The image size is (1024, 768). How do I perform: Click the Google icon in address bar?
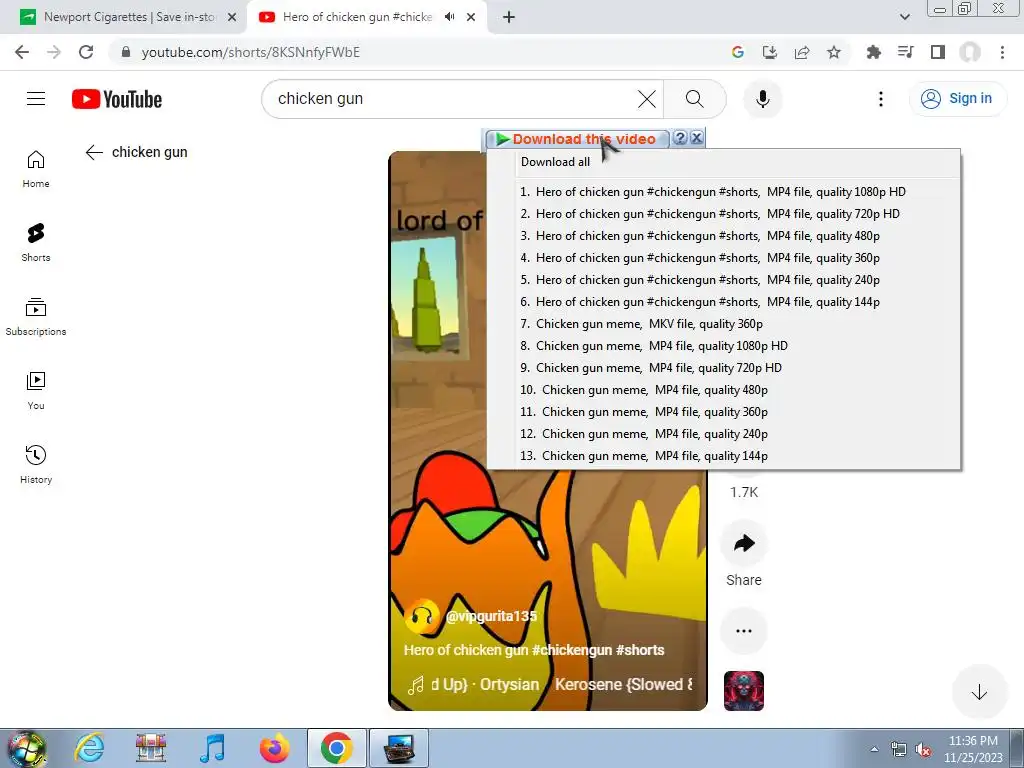pyautogui.click(x=738, y=52)
